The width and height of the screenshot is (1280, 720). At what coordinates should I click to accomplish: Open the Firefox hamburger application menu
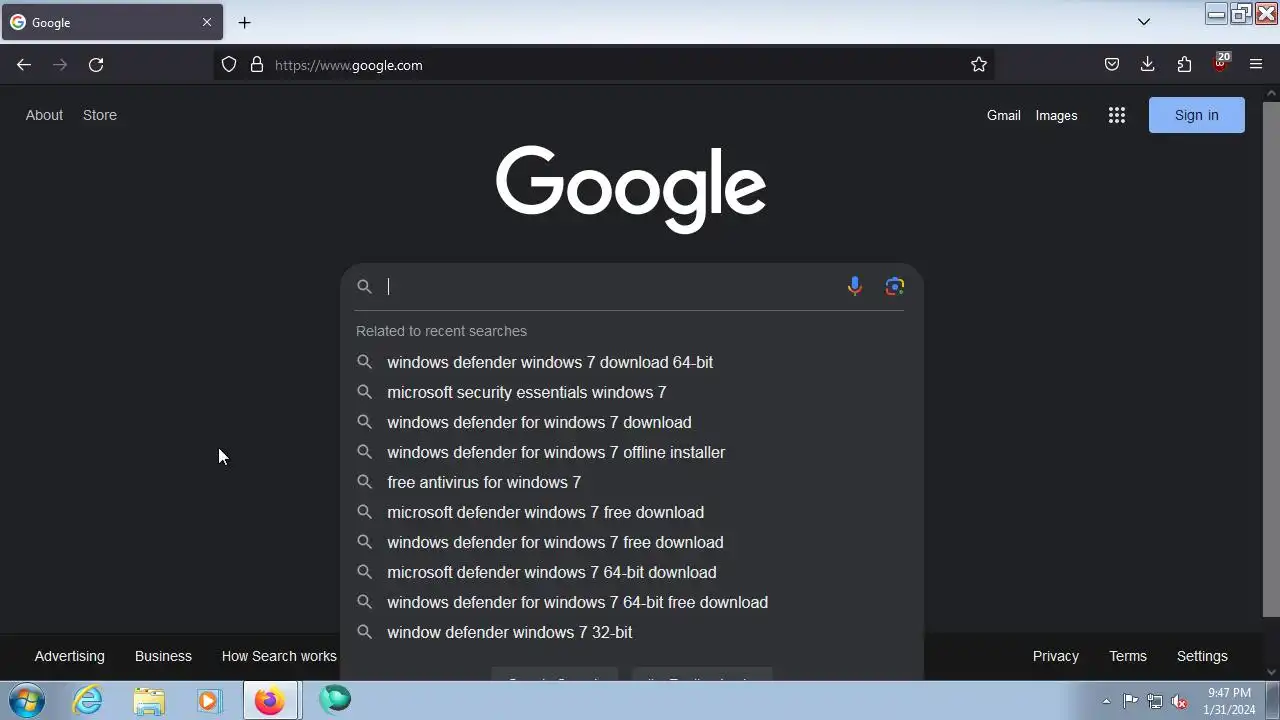click(x=1257, y=65)
